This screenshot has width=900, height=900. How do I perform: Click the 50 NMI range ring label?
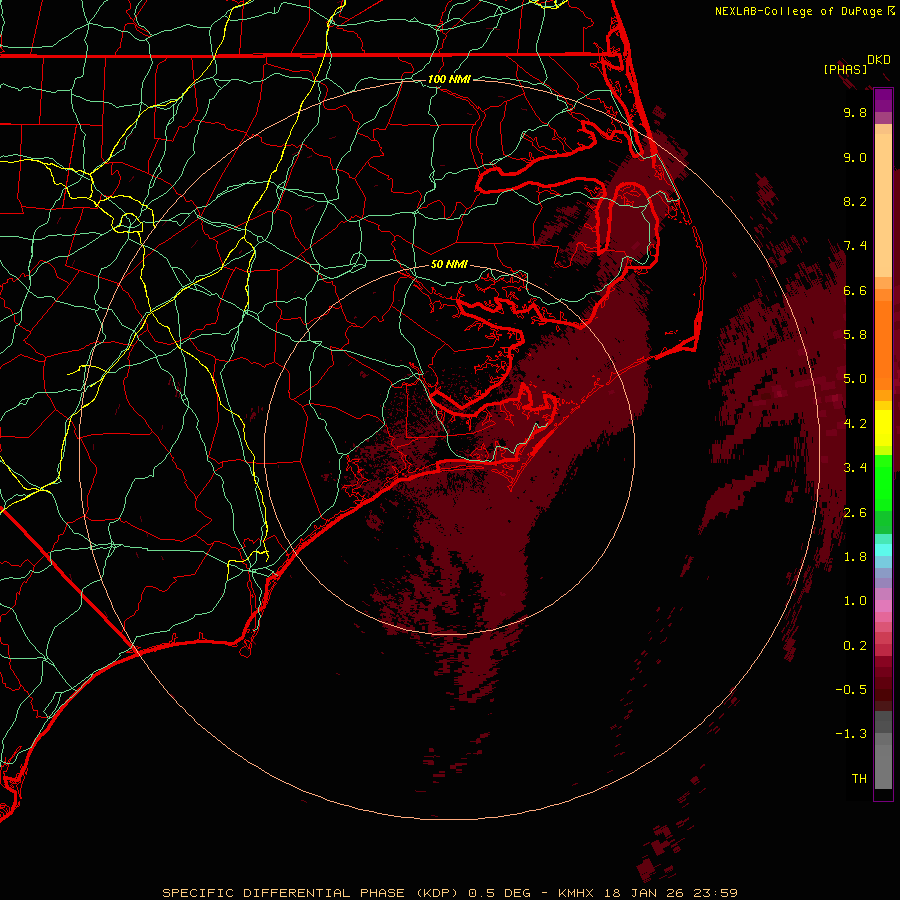(449, 265)
